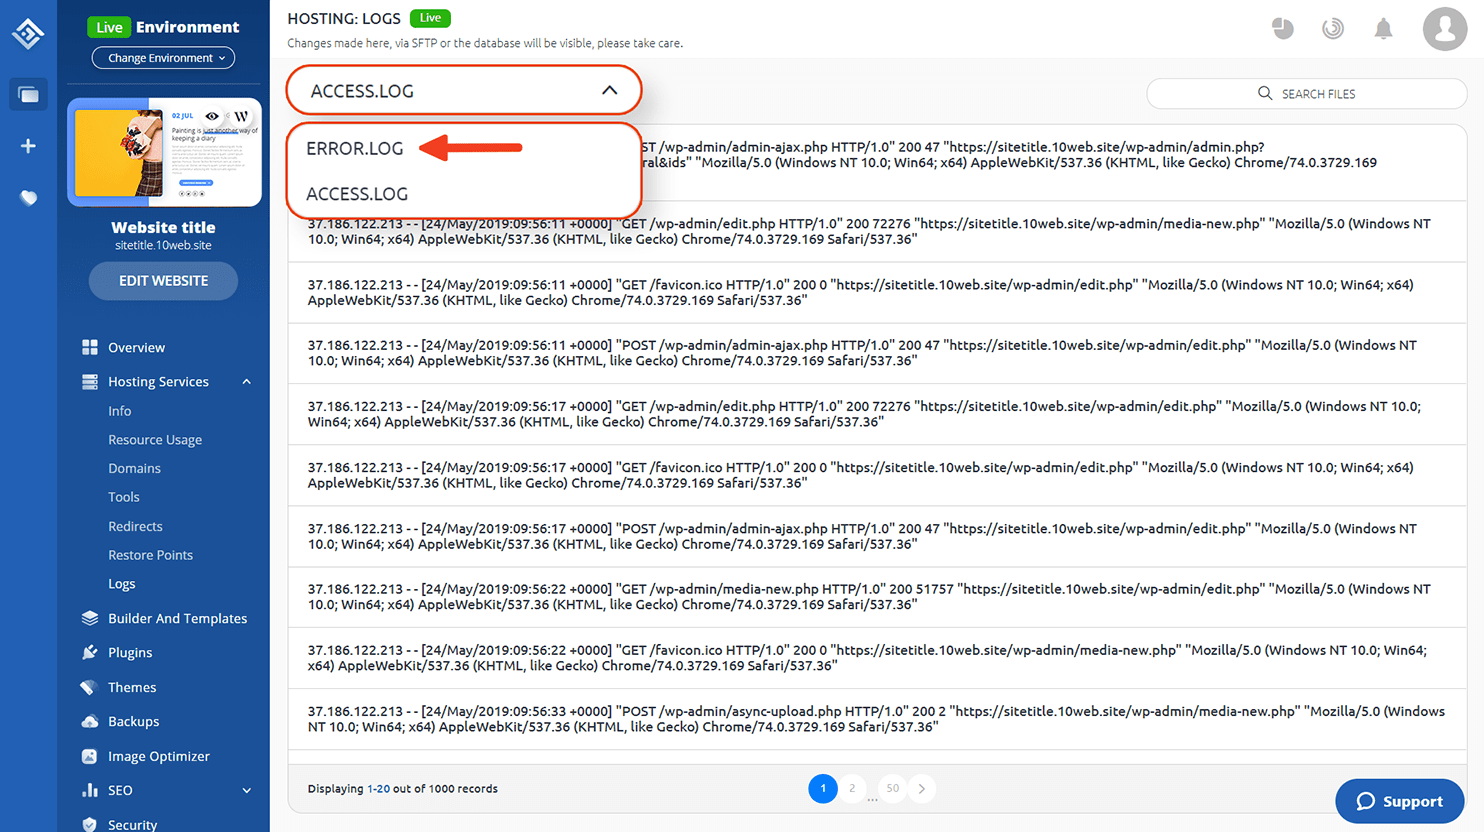The height and width of the screenshot is (832, 1484).
Task: Click the Support button
Action: click(1399, 801)
